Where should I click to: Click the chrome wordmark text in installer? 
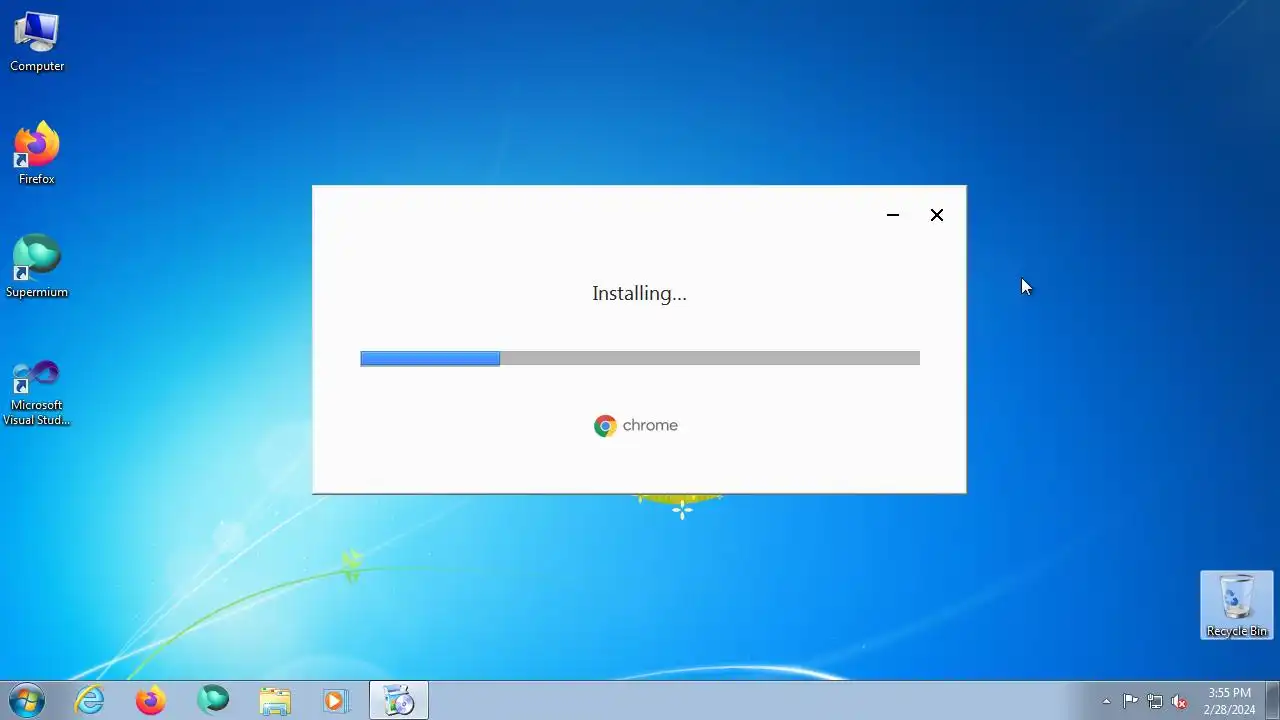point(650,426)
